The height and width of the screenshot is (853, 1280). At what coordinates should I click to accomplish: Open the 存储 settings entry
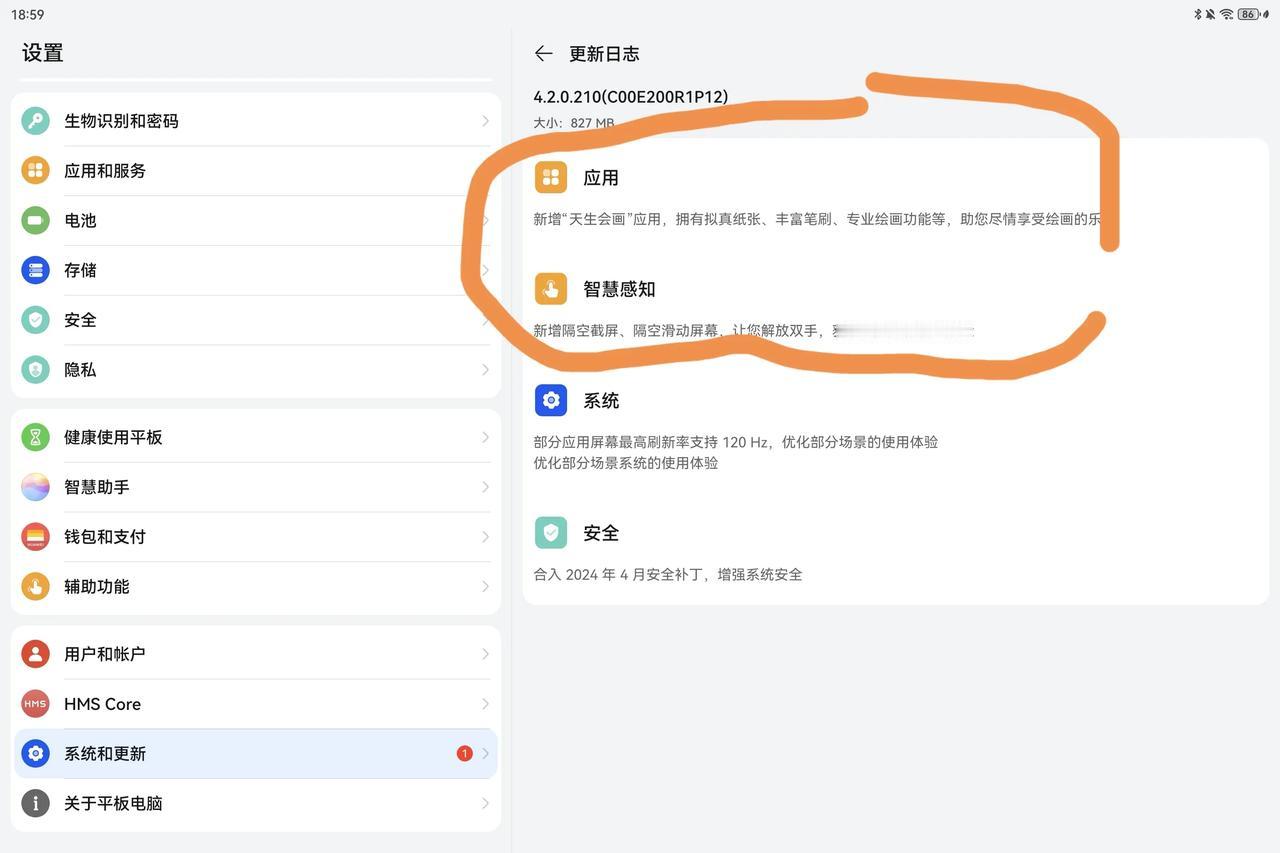[x=256, y=270]
